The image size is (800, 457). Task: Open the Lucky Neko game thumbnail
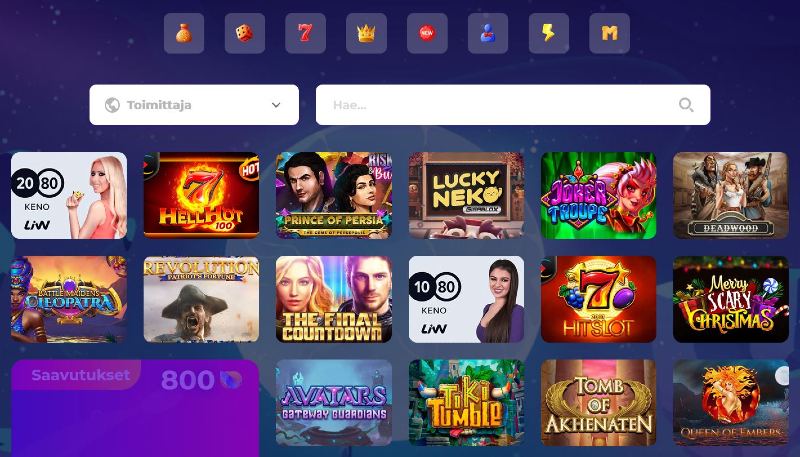click(466, 195)
